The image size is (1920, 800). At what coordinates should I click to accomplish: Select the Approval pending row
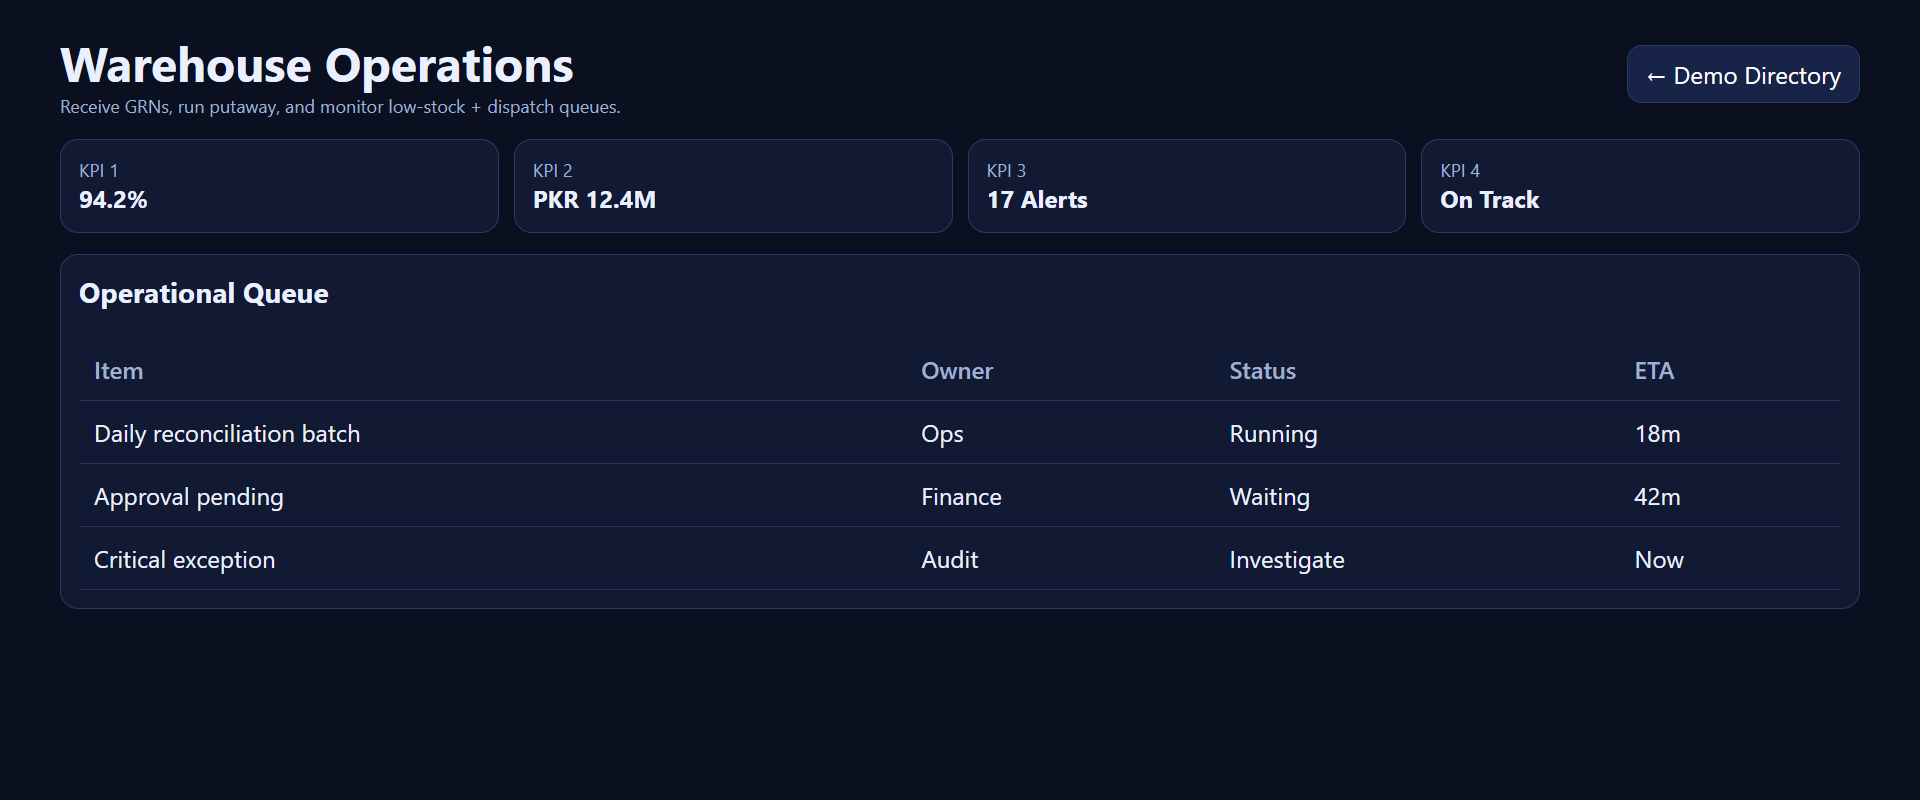point(189,497)
